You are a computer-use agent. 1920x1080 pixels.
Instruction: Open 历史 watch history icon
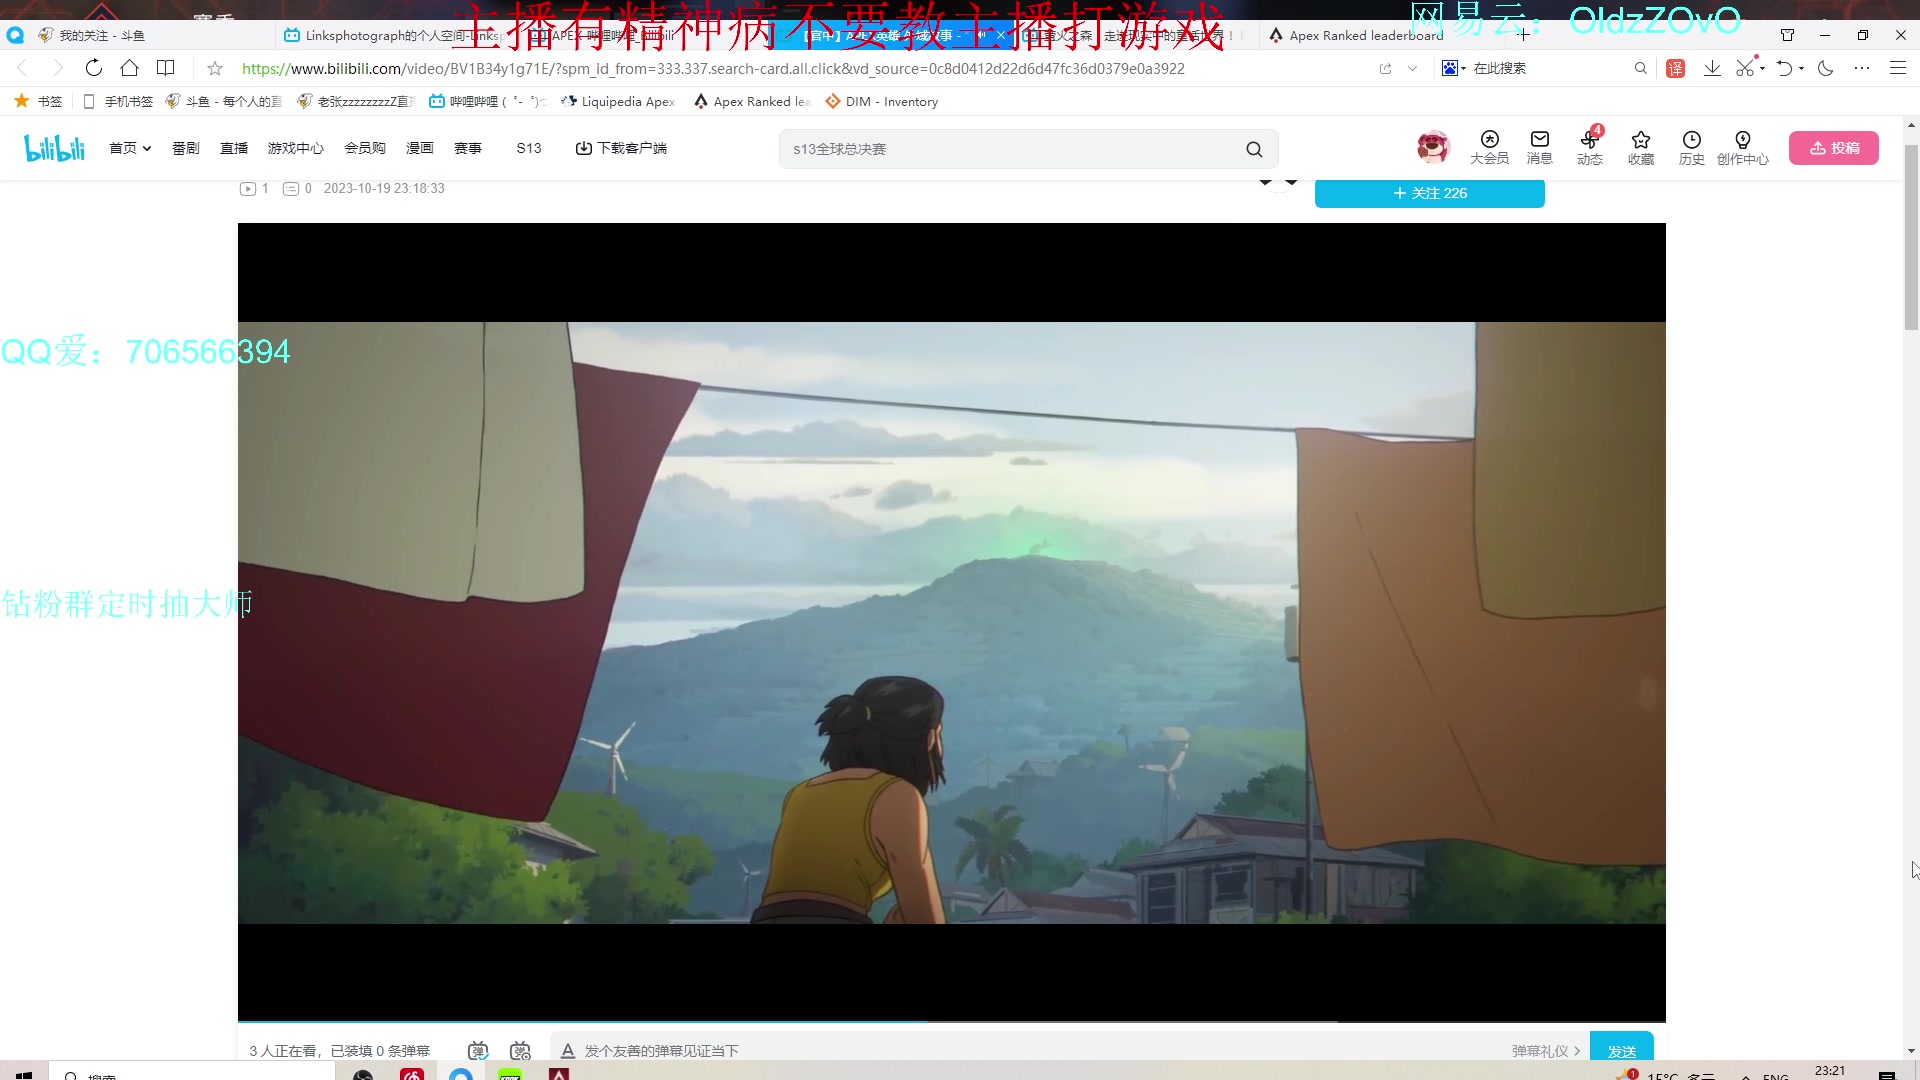1692,148
